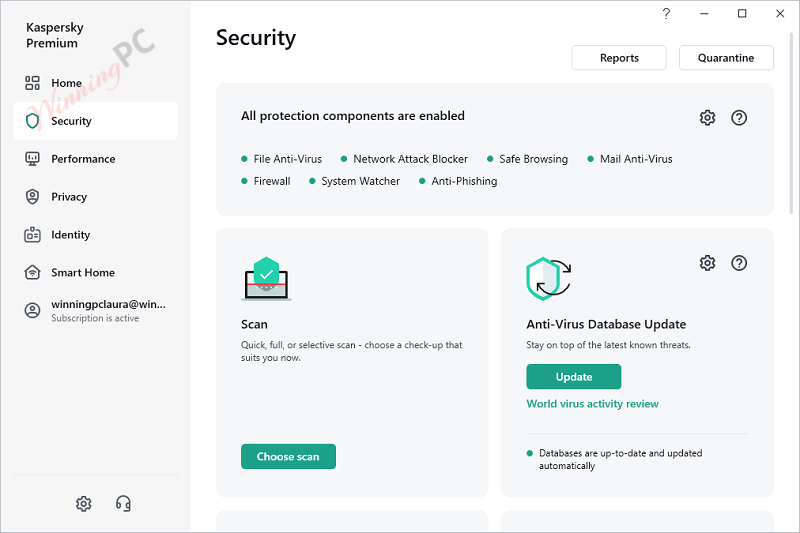Open the Quarantine window
The width and height of the screenshot is (800, 533).
click(x=726, y=58)
